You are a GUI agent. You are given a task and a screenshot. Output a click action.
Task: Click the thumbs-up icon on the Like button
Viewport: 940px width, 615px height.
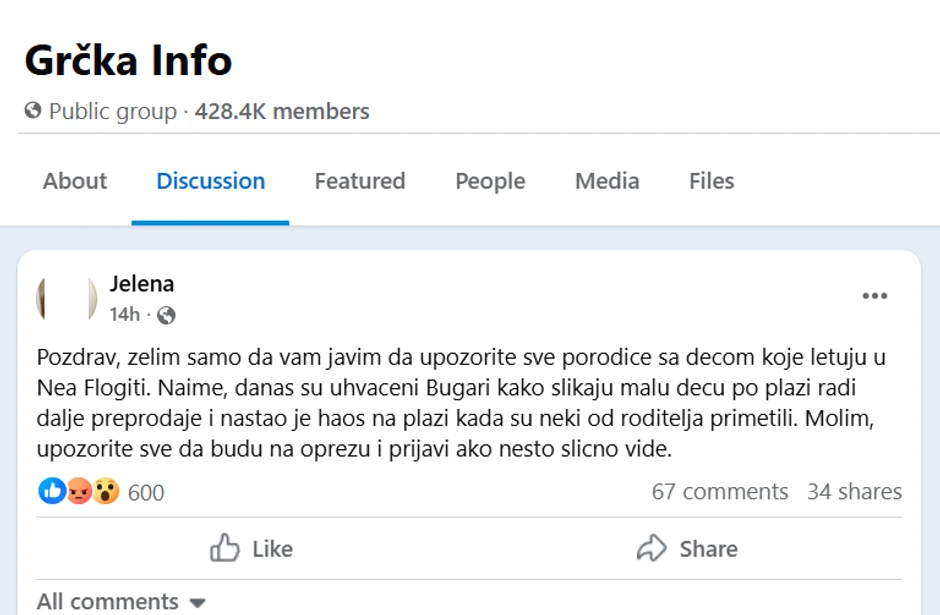pyautogui.click(x=224, y=548)
